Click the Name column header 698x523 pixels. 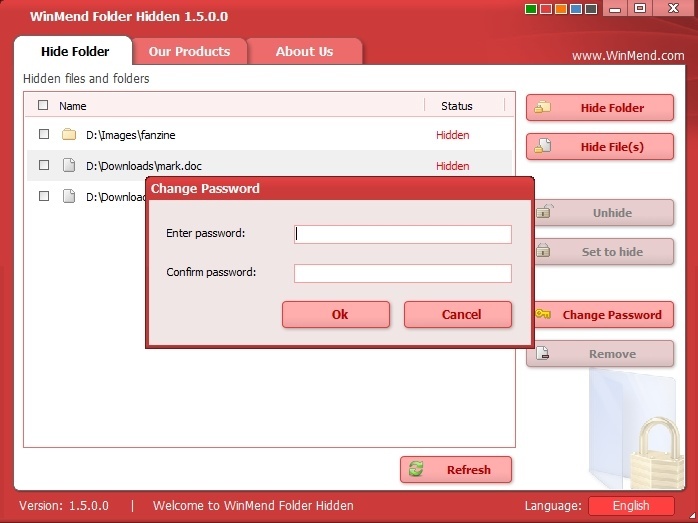73,106
